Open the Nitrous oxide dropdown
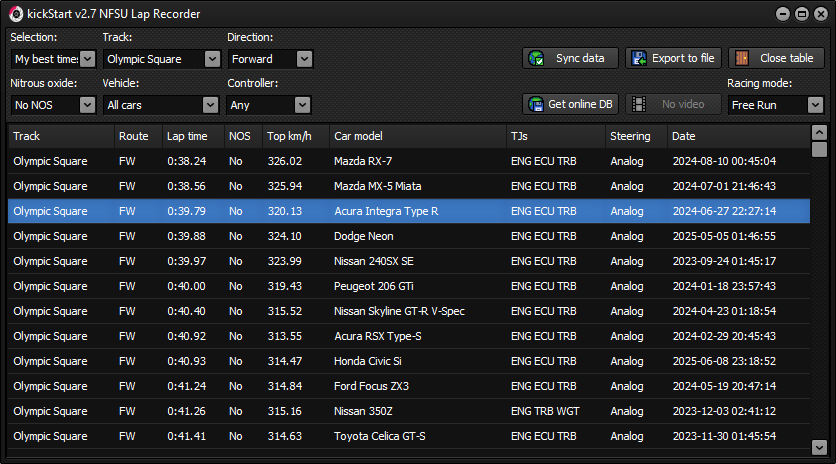The height and width of the screenshot is (464, 836). (x=53, y=105)
